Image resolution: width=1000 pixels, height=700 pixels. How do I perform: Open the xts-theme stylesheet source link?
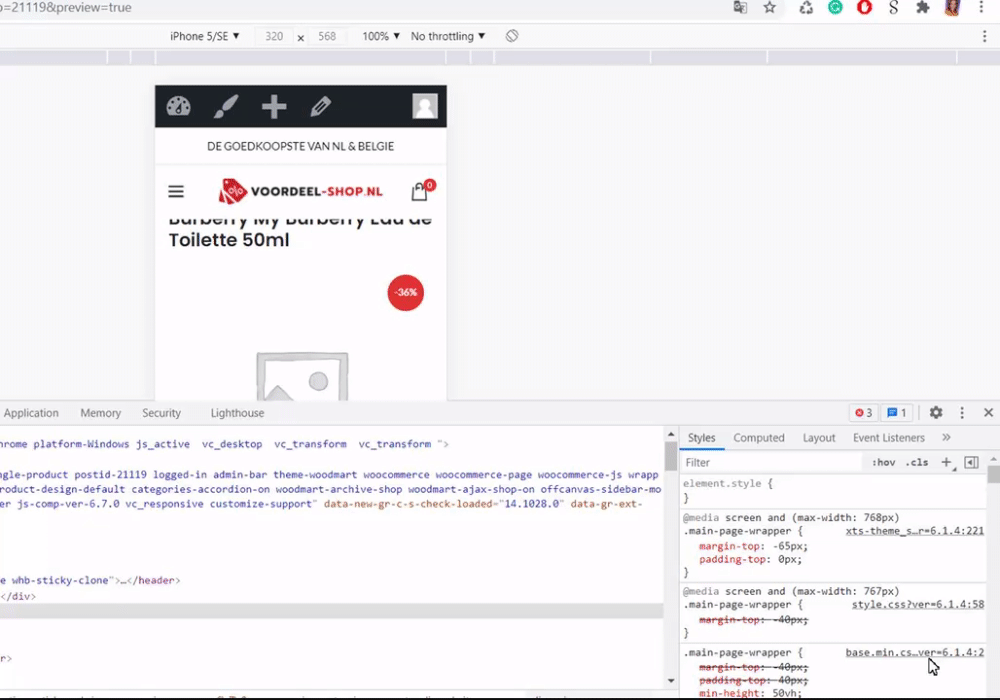click(915, 531)
